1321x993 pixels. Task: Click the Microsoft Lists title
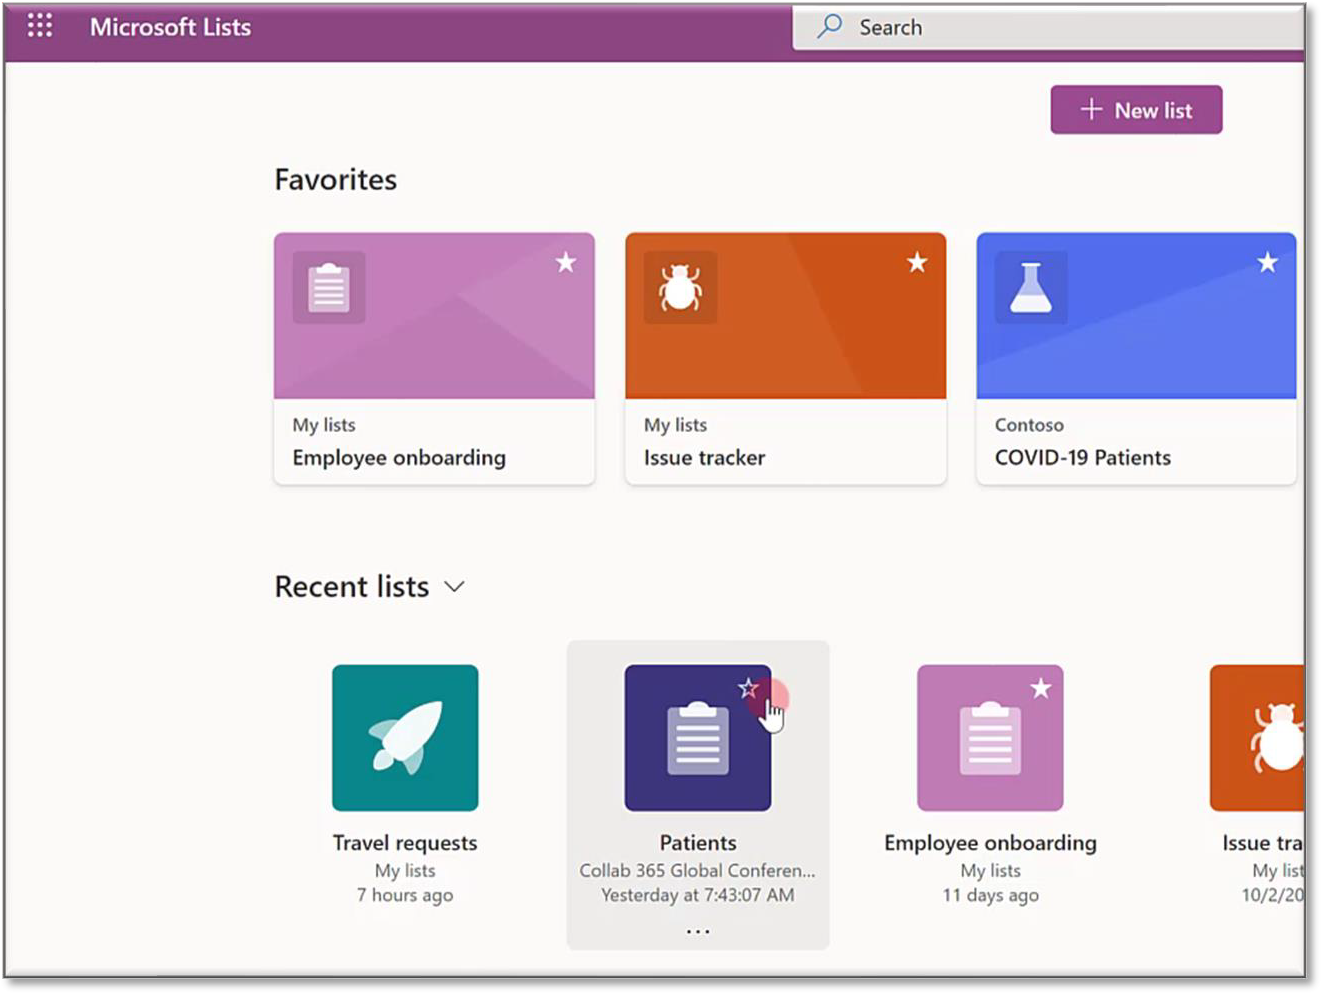[x=170, y=27]
